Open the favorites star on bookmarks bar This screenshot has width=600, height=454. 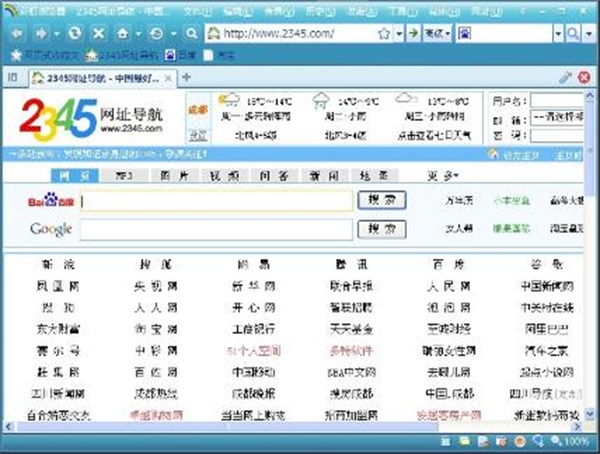tap(16, 56)
